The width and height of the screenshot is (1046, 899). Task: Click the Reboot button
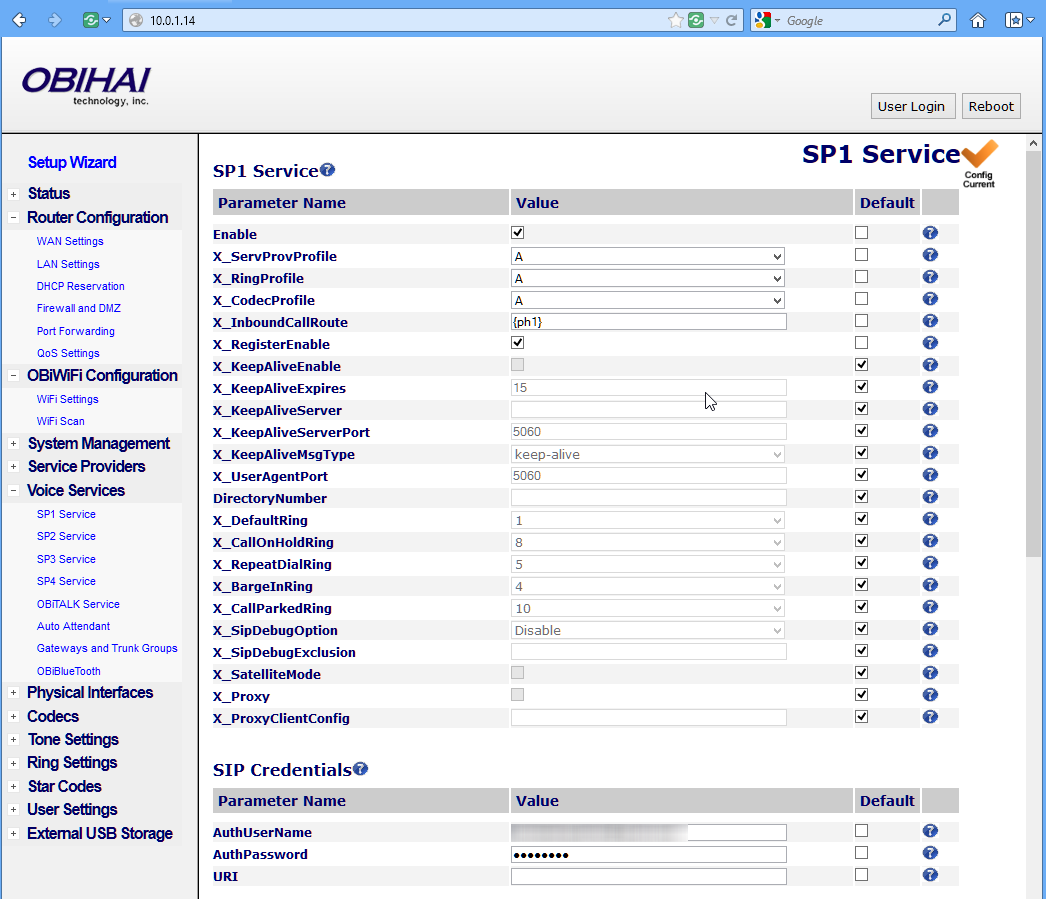[991, 106]
